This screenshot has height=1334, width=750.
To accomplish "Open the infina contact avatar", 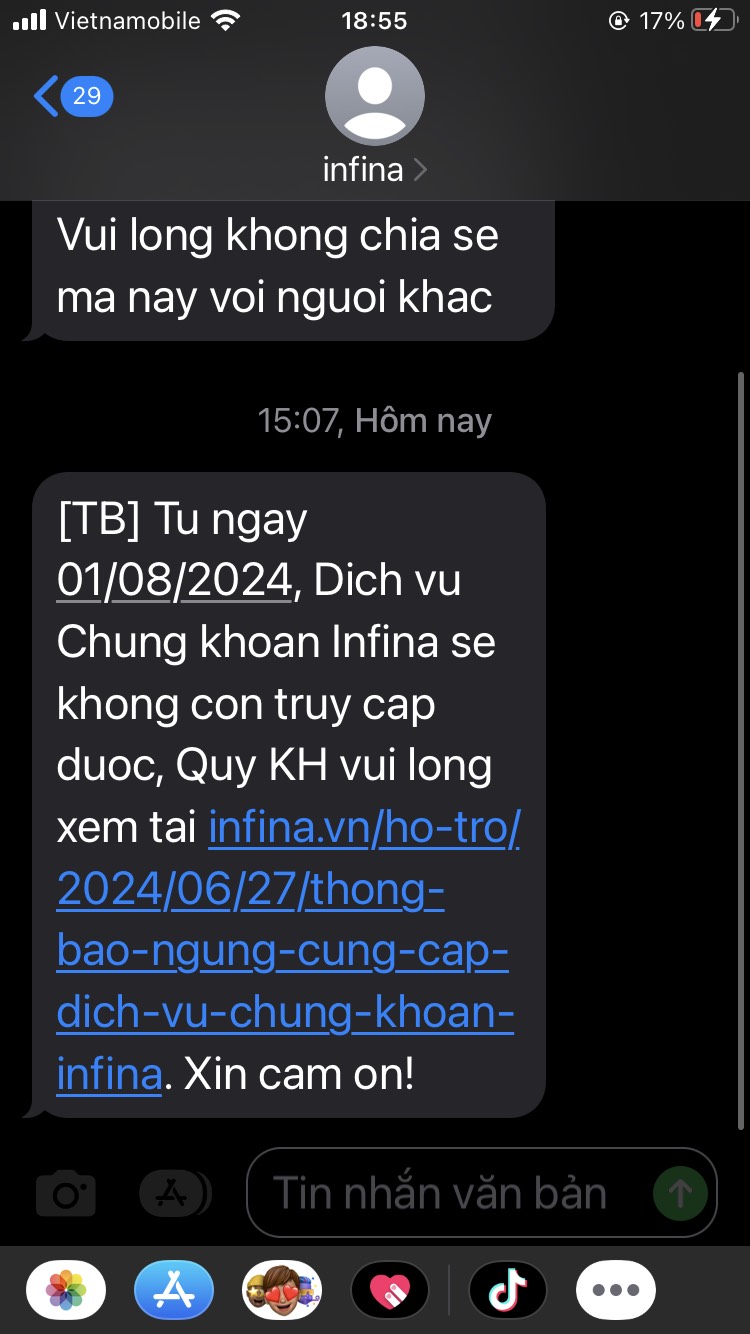I will (375, 96).
